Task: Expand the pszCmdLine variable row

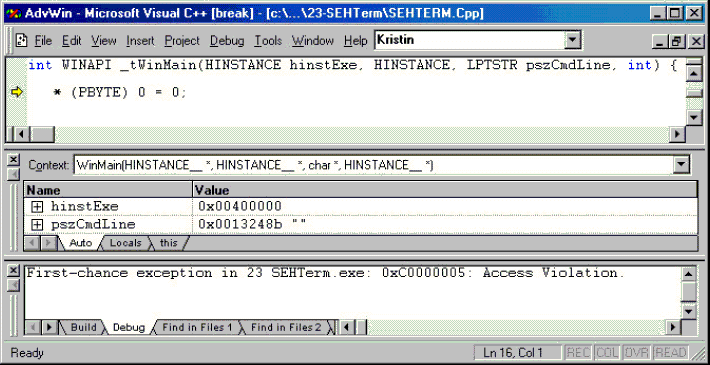Action: (x=37, y=225)
